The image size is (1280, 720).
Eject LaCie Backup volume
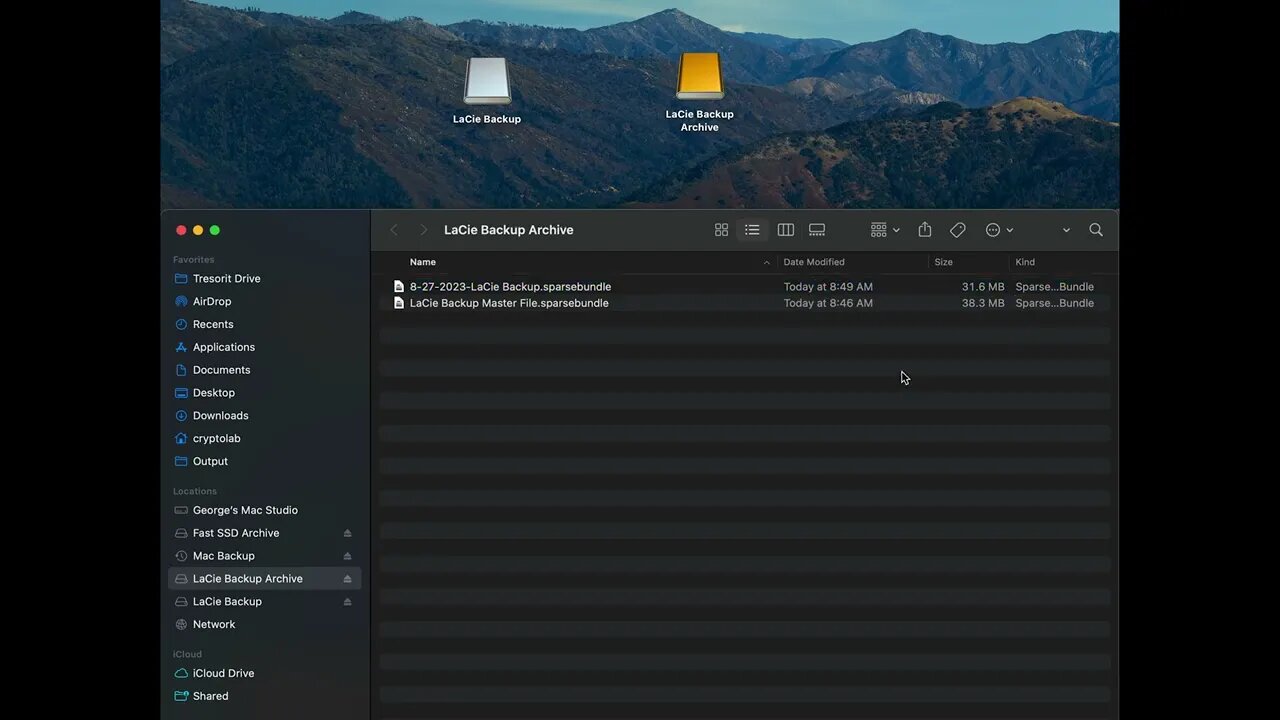[x=348, y=602]
